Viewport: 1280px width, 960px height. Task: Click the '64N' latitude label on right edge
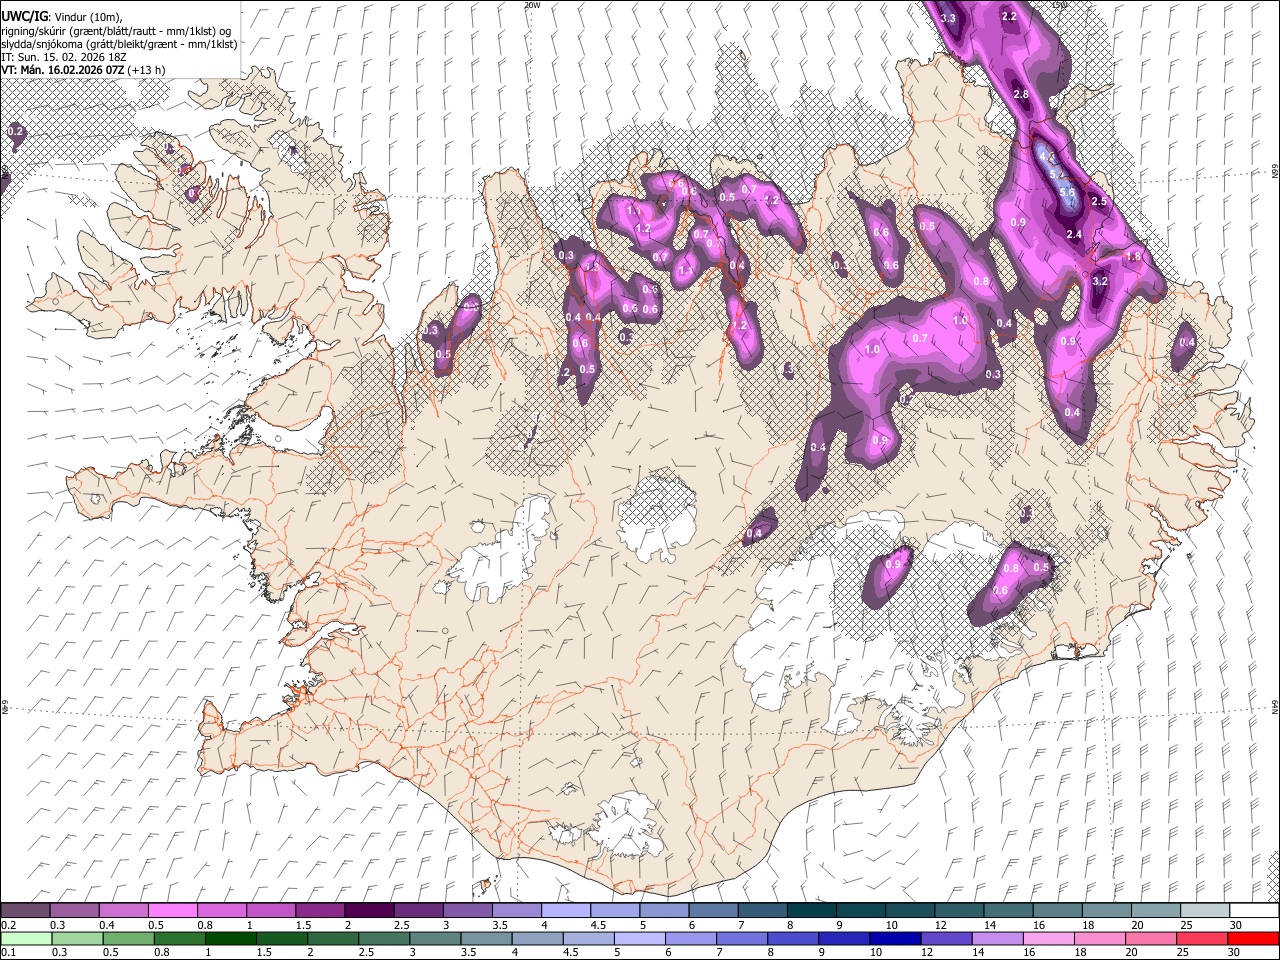(1275, 707)
